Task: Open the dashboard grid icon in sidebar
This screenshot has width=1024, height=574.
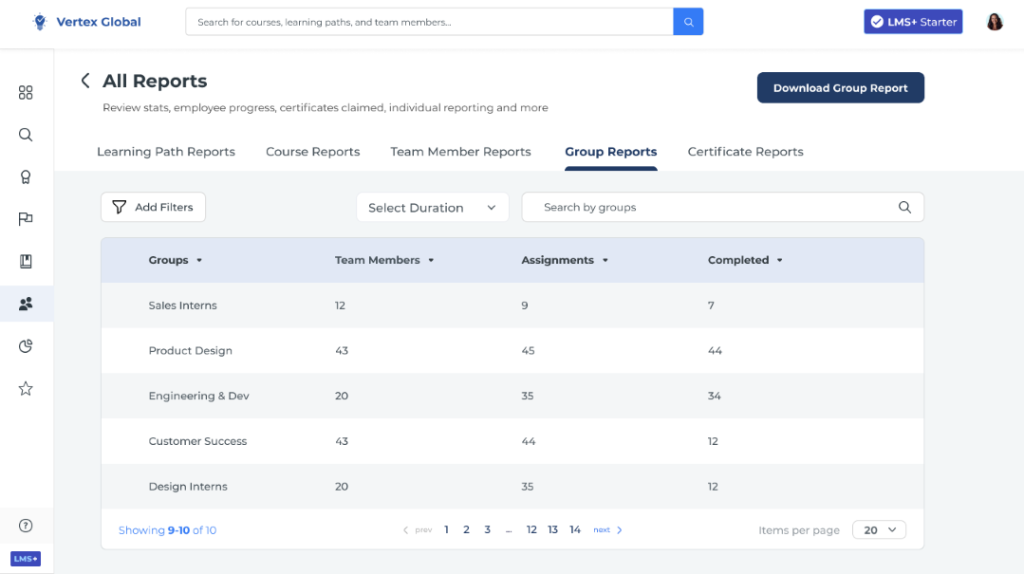Action: pyautogui.click(x=26, y=93)
